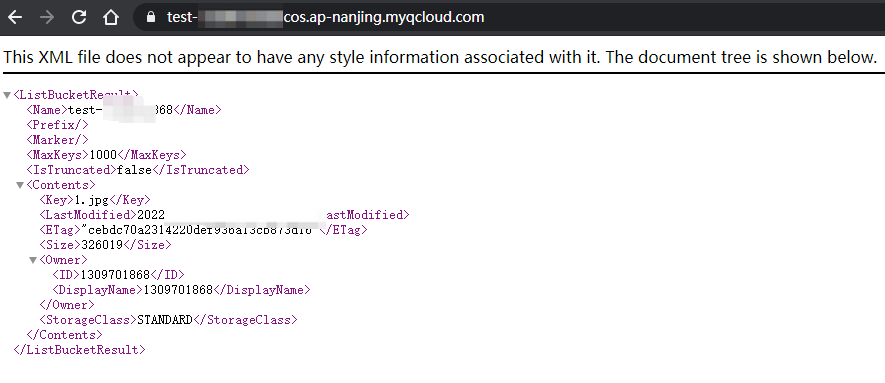
Task: Click the browser forward arrow
Action: point(47,17)
